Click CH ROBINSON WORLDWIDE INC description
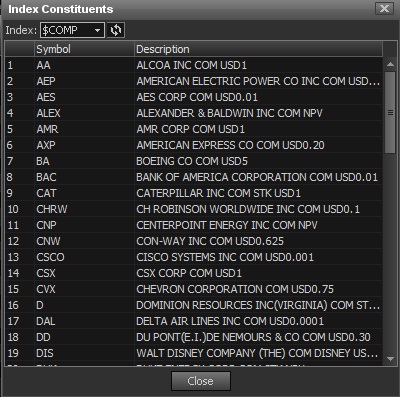Screen dimensions: 400x397 point(248,209)
